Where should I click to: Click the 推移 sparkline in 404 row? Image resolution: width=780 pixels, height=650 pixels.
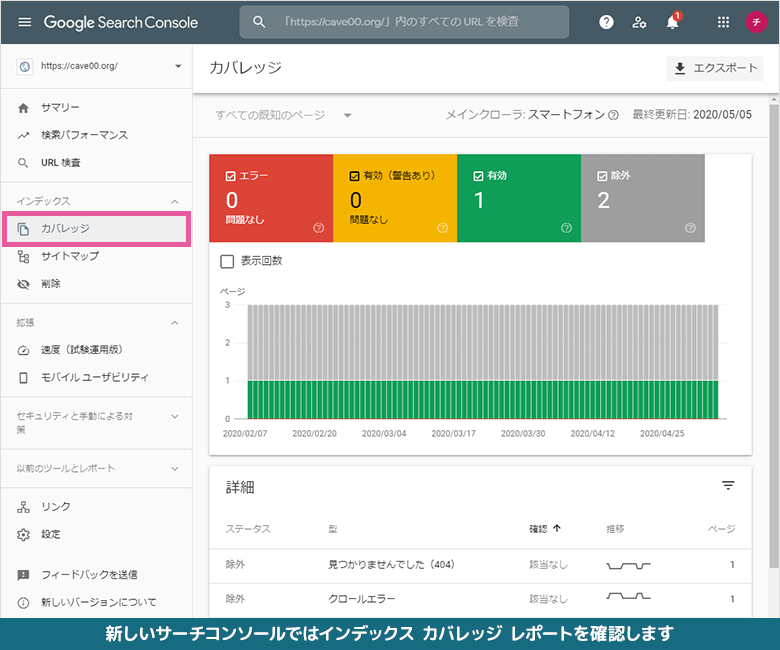[x=628, y=565]
